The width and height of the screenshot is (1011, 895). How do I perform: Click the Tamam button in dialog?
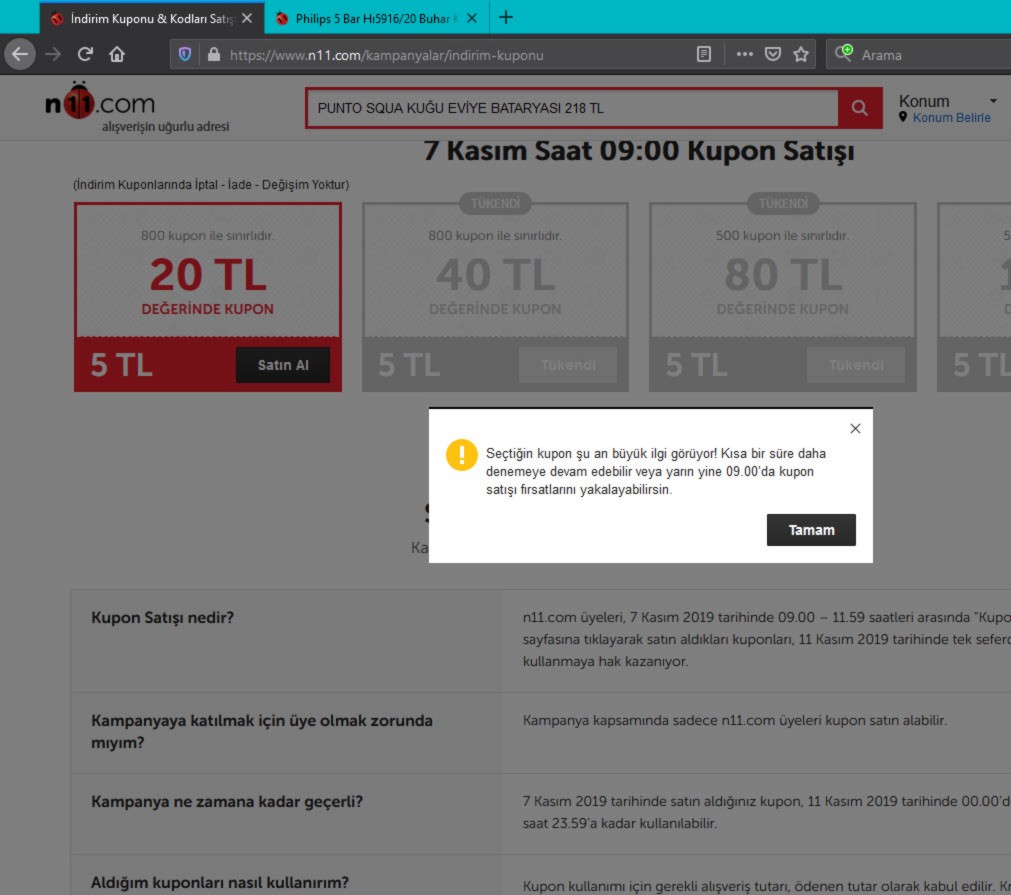811,530
